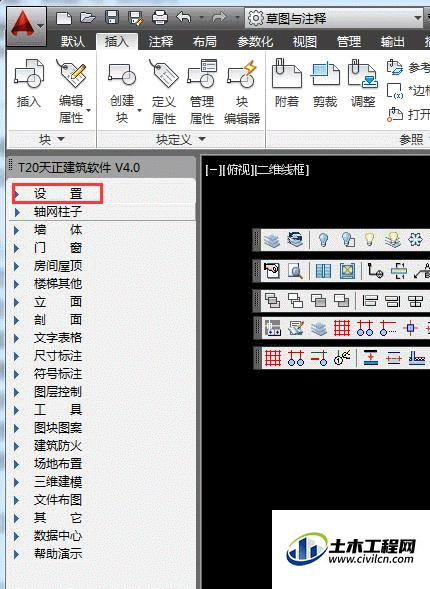Select the 插入 ribbon tab
The width and height of the screenshot is (430, 589).
tap(117, 41)
